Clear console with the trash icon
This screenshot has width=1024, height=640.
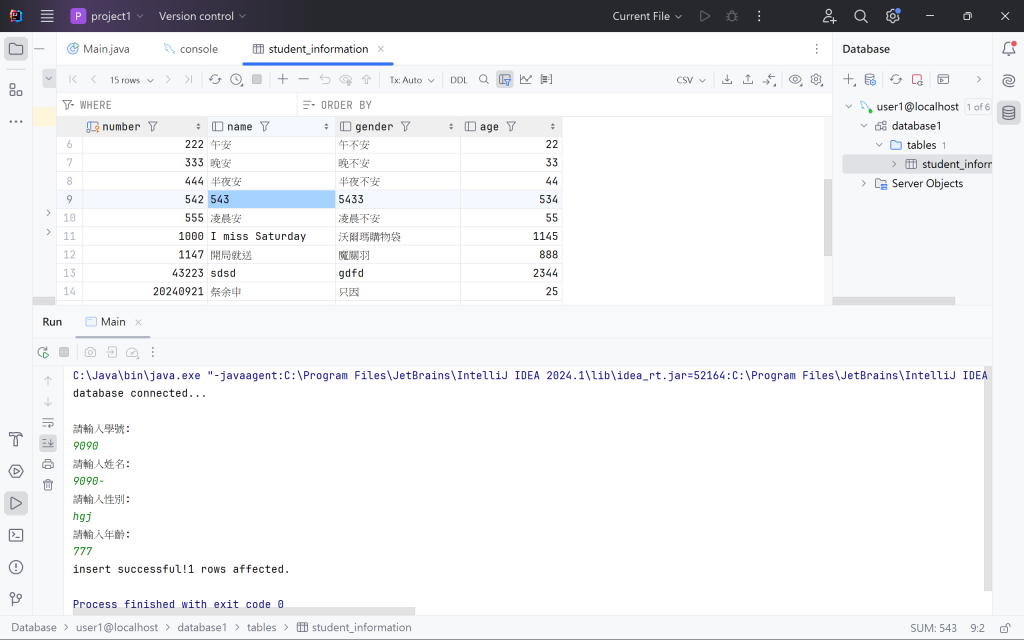48,485
